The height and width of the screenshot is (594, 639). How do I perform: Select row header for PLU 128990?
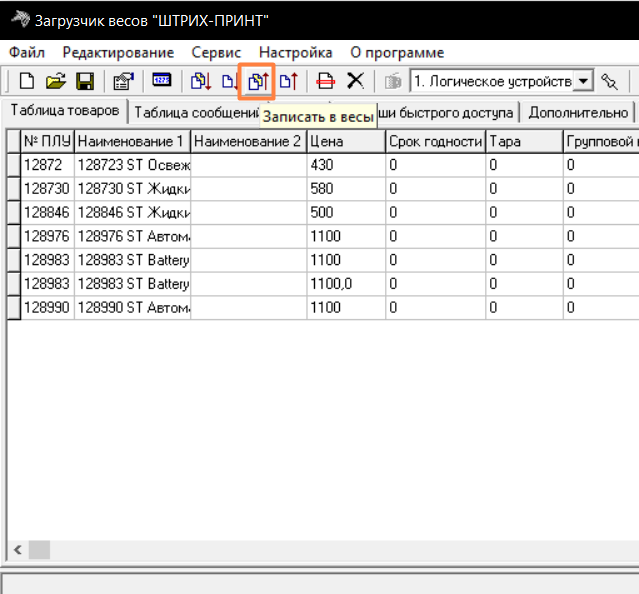coord(14,308)
